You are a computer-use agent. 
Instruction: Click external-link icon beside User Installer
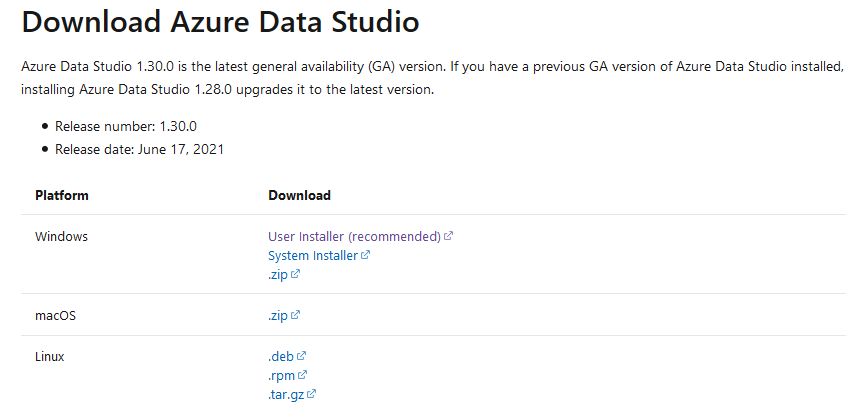(449, 237)
